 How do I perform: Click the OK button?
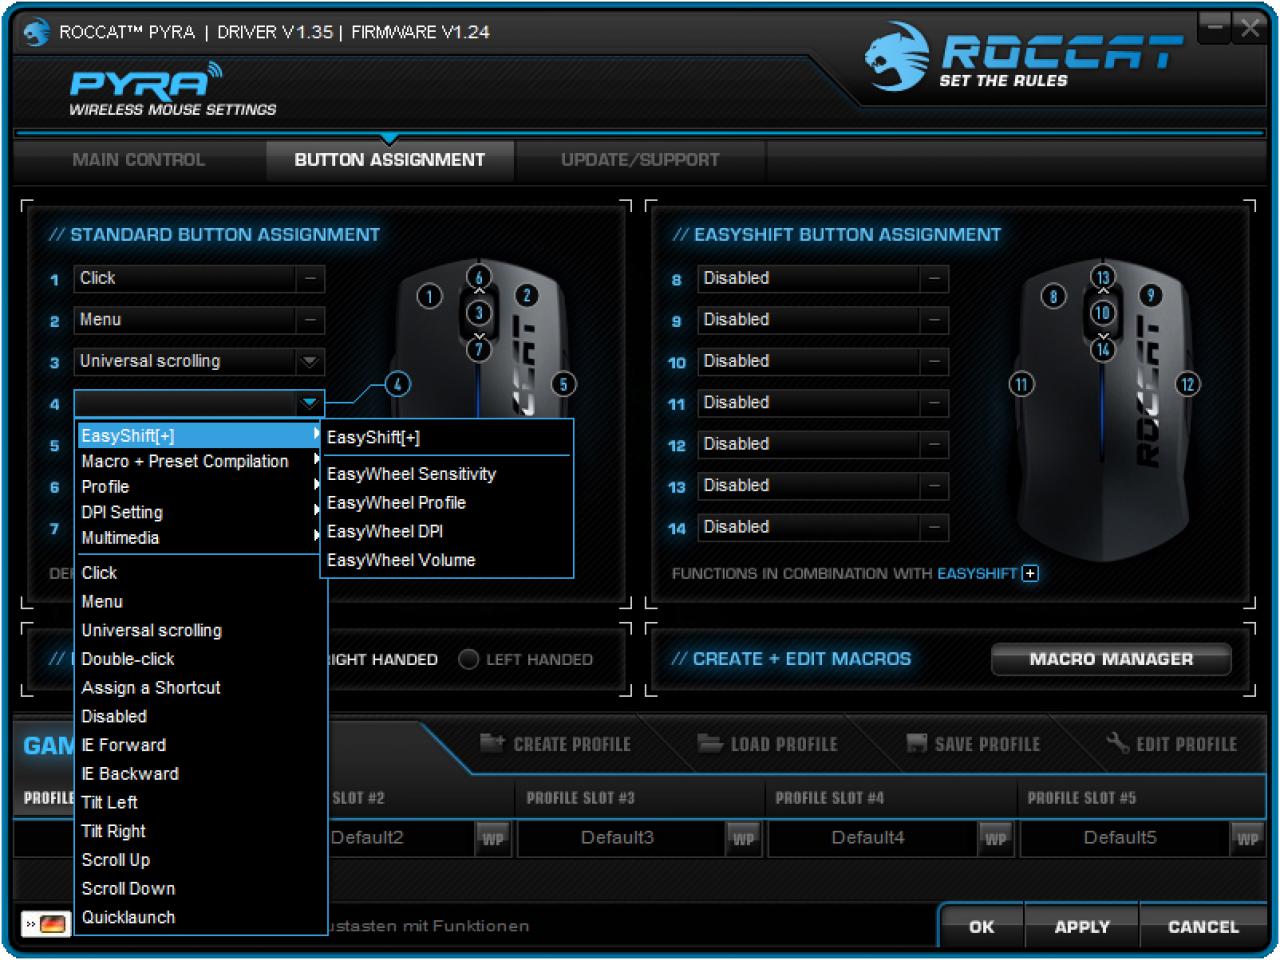click(x=981, y=927)
